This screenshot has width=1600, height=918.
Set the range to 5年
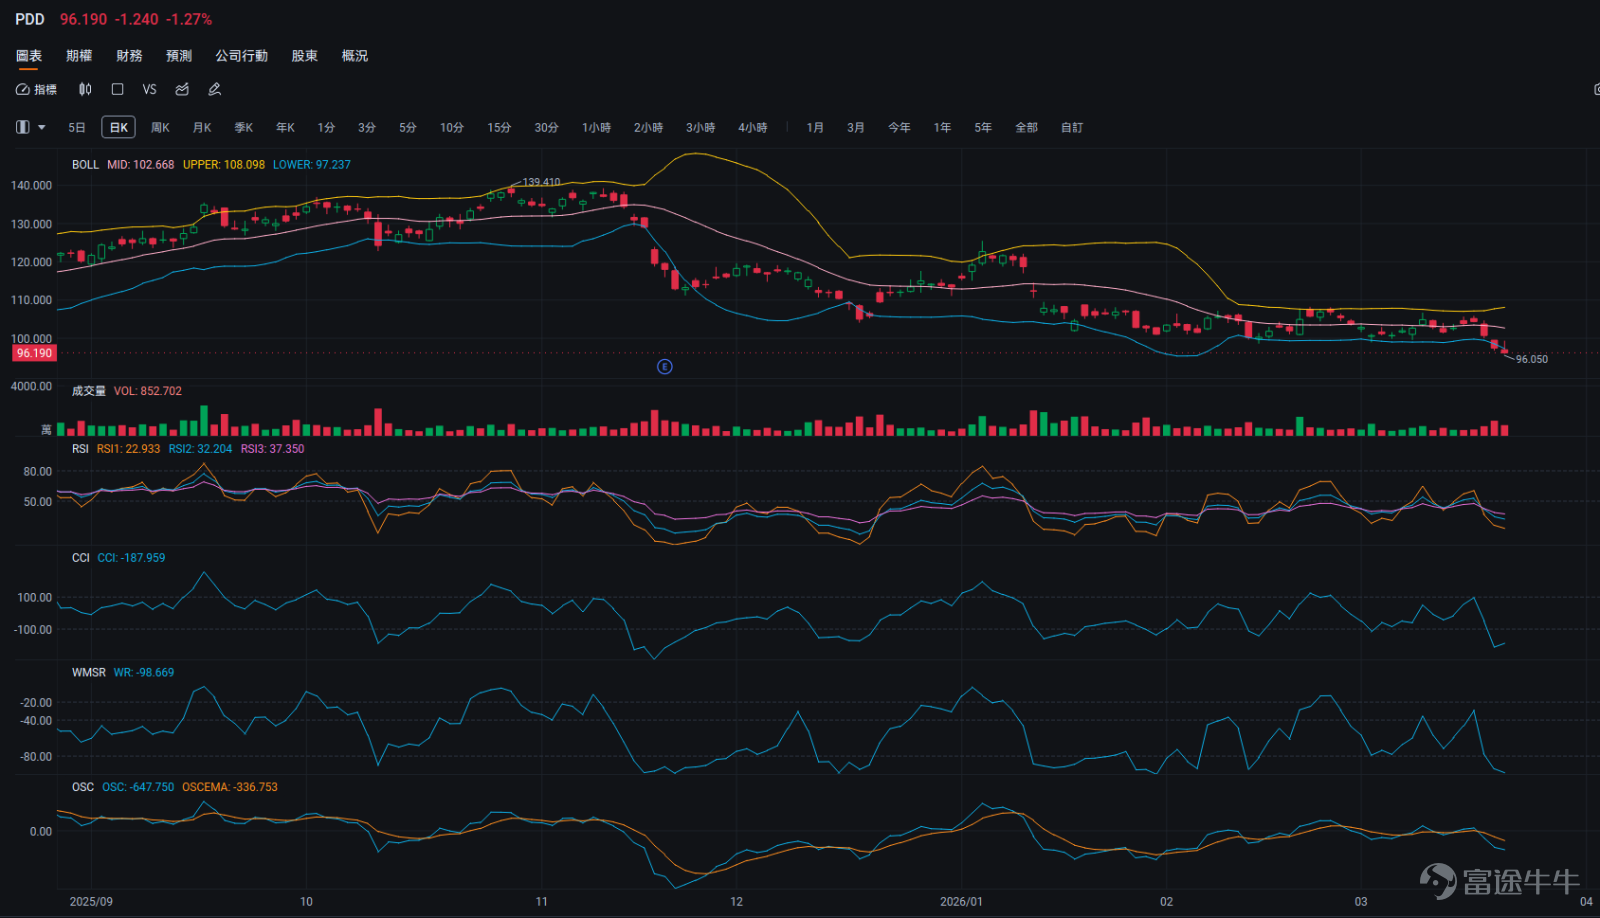(983, 128)
